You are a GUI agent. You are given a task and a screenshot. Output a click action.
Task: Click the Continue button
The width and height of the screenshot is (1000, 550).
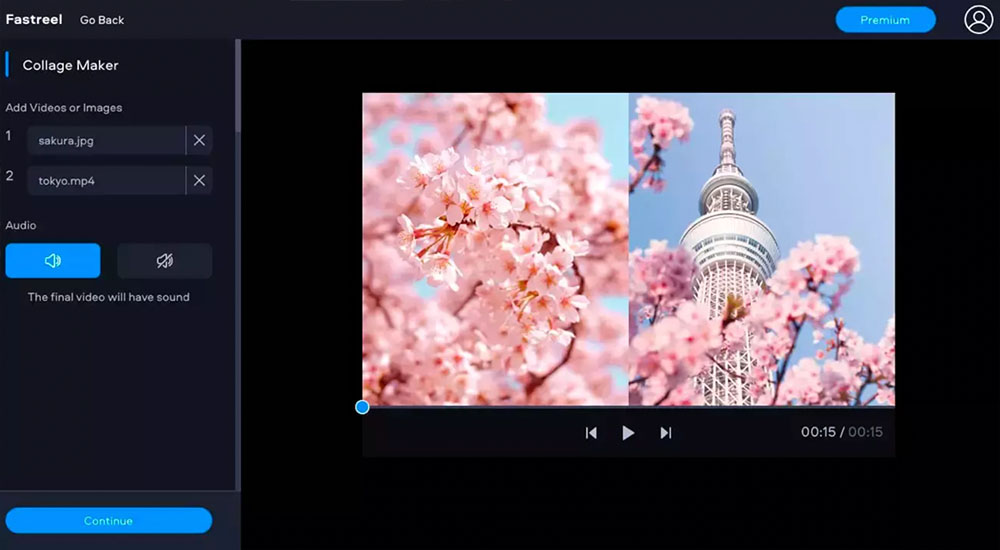[108, 521]
